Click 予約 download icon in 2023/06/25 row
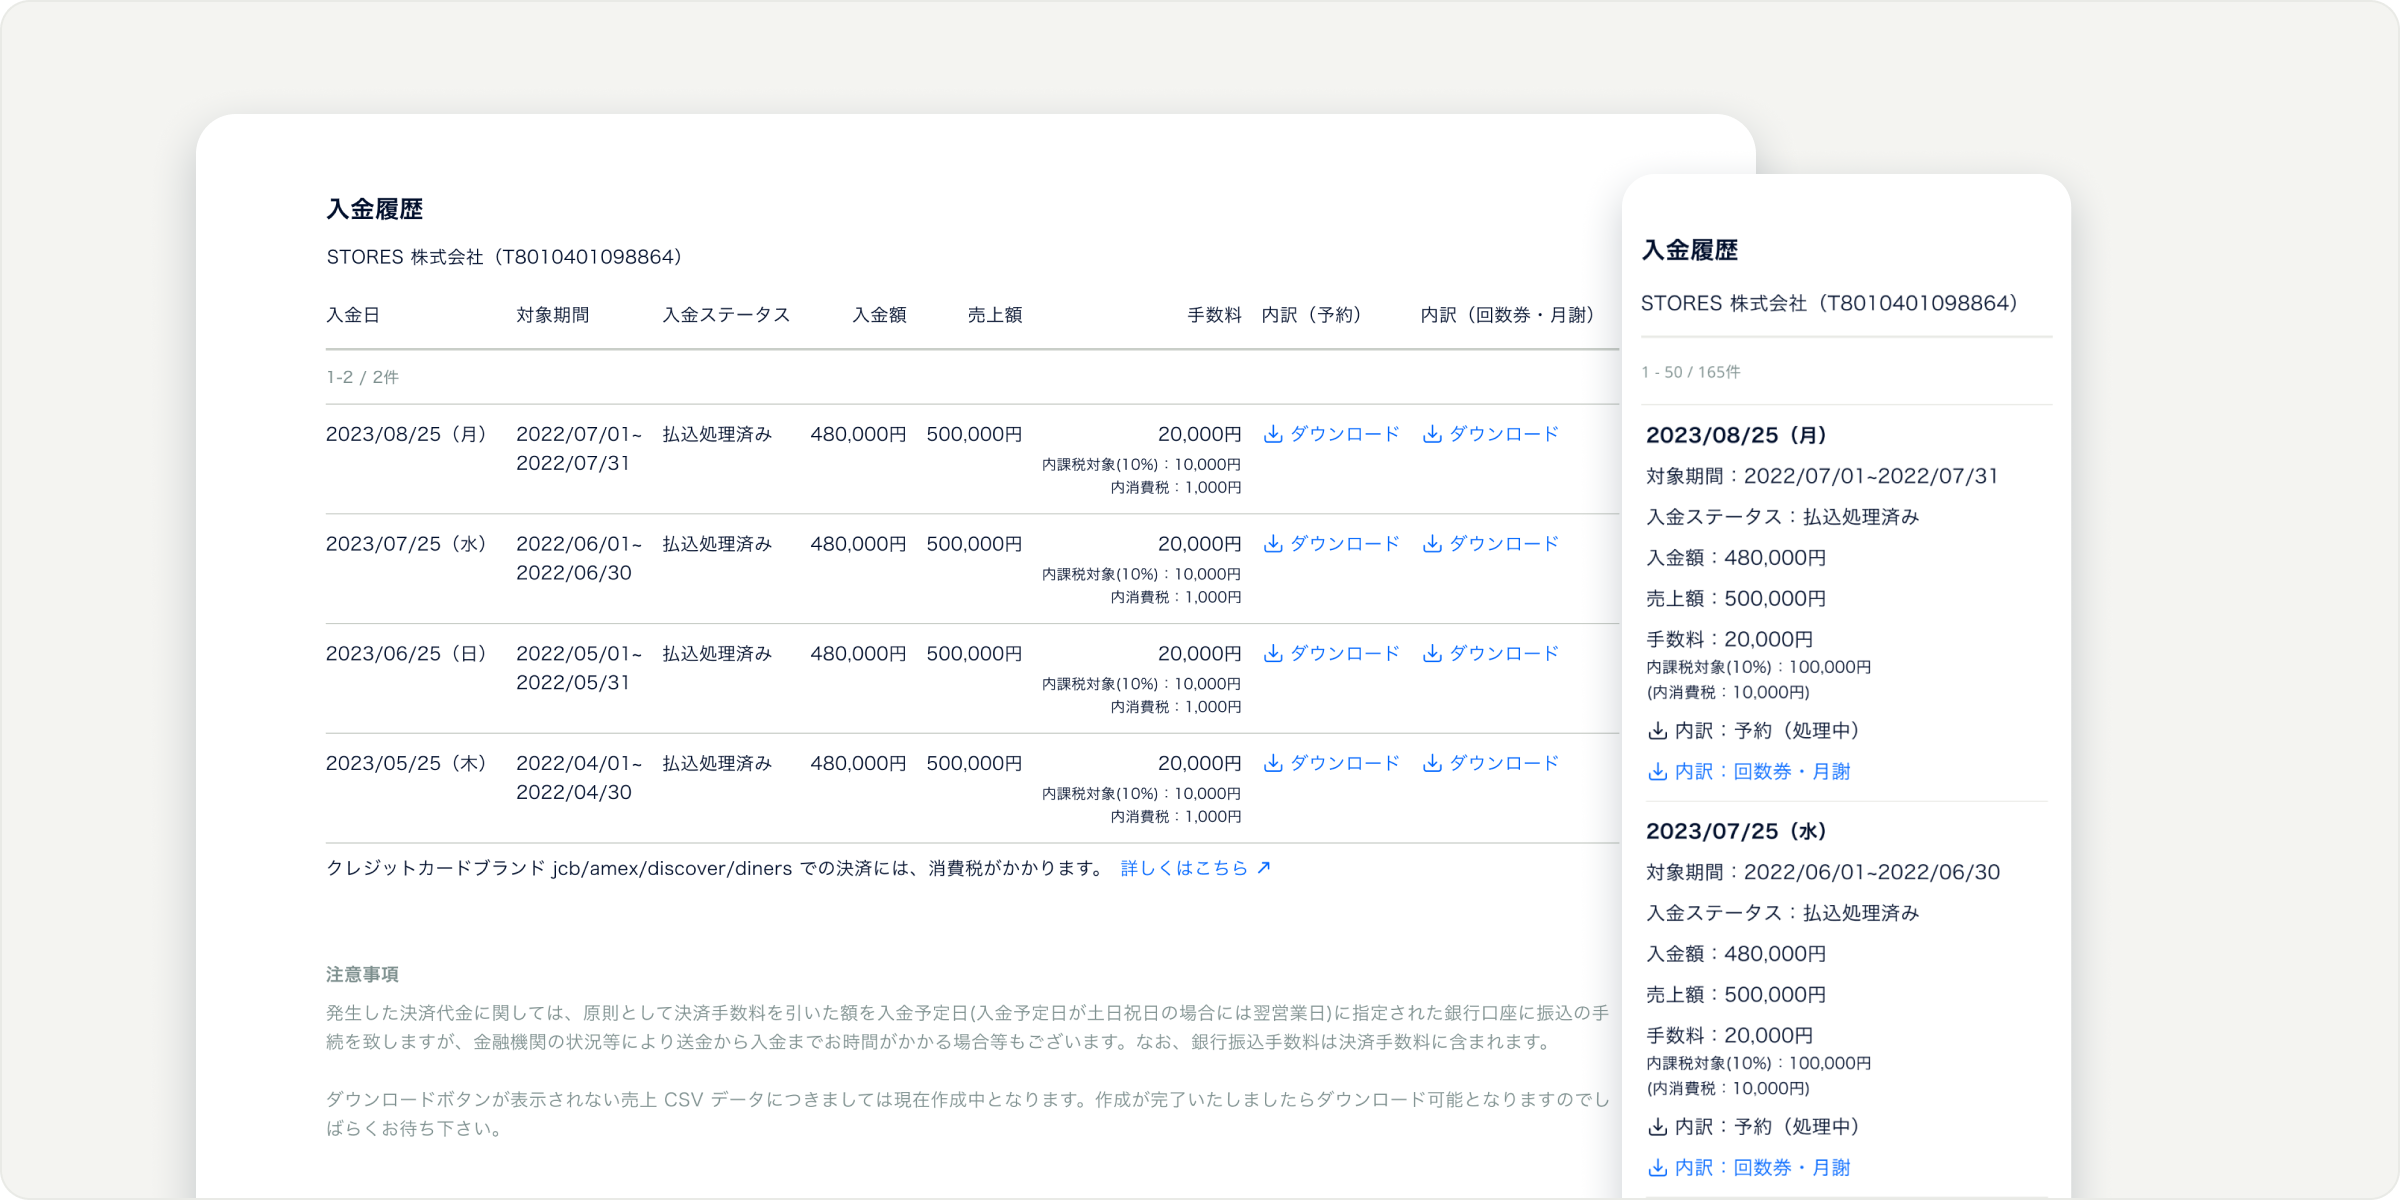Screen dimensions: 2400x1200 (1273, 654)
